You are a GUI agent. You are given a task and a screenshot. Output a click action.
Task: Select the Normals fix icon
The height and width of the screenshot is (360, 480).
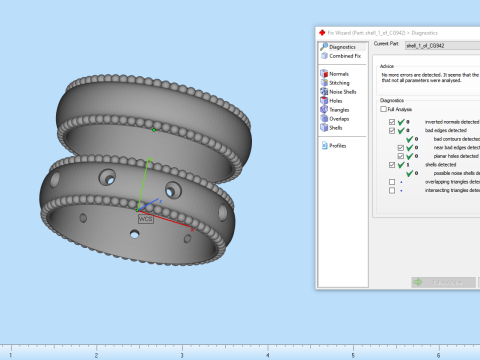[x=324, y=73]
